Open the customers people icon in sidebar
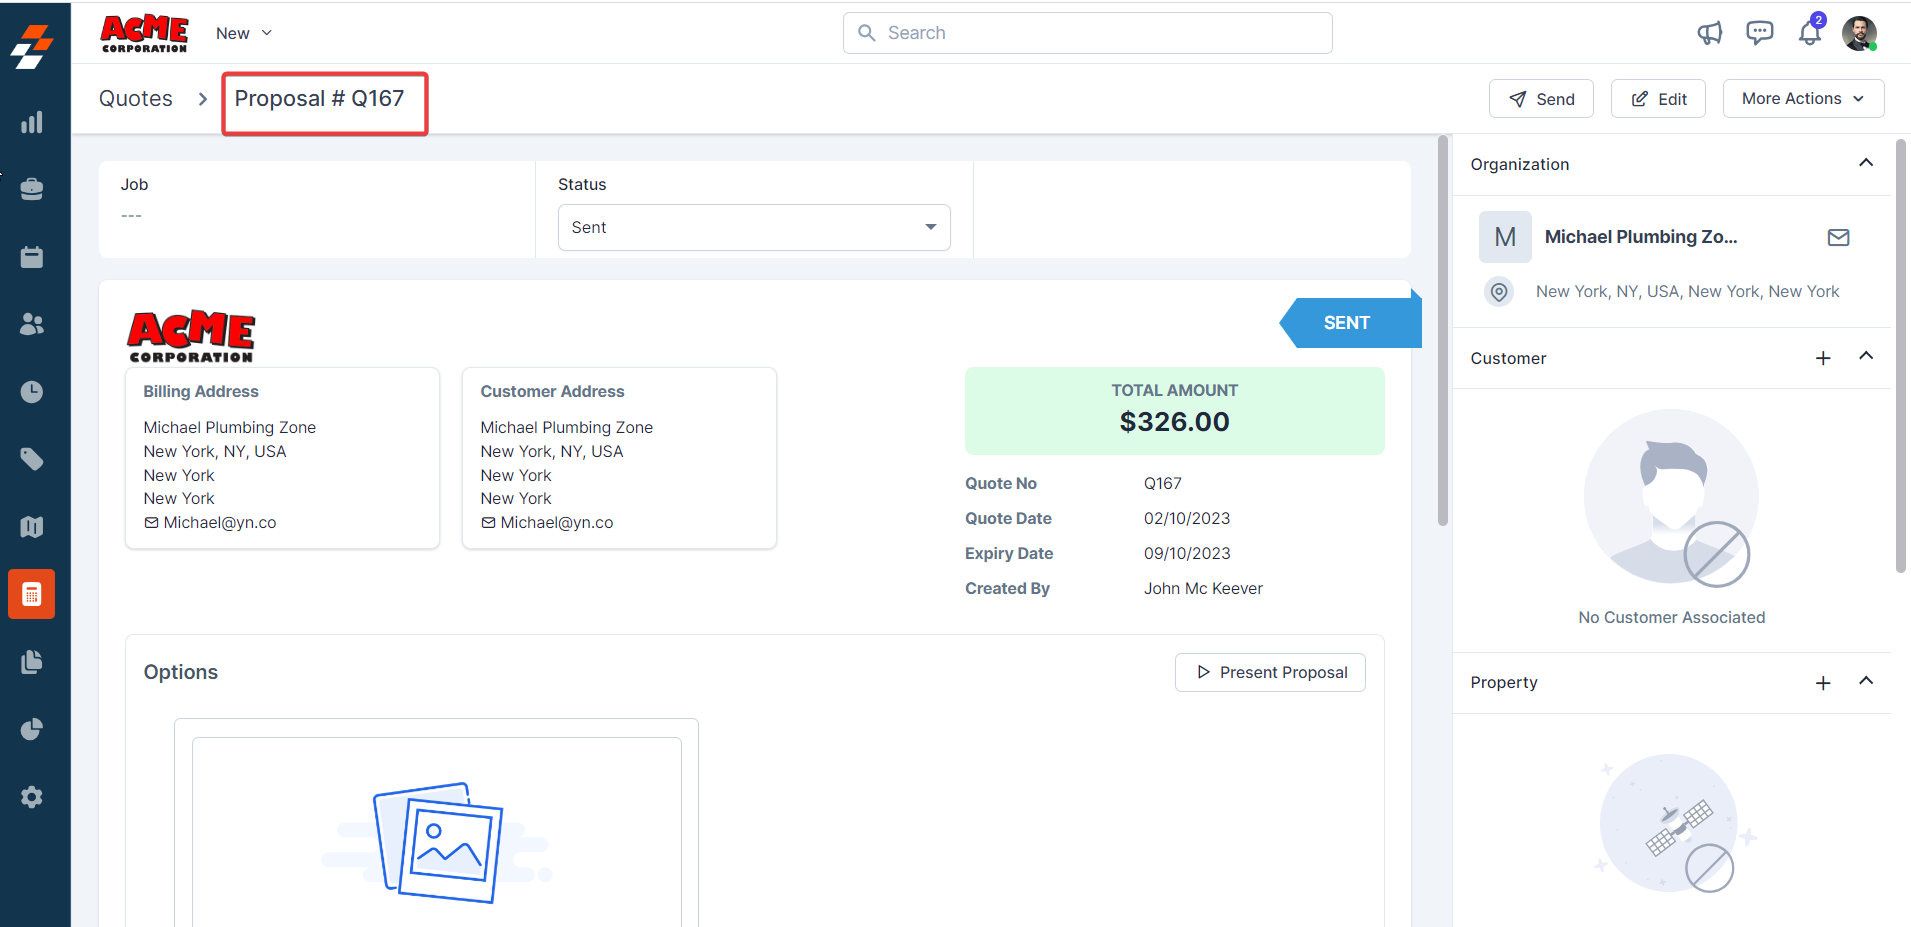 click(x=32, y=324)
